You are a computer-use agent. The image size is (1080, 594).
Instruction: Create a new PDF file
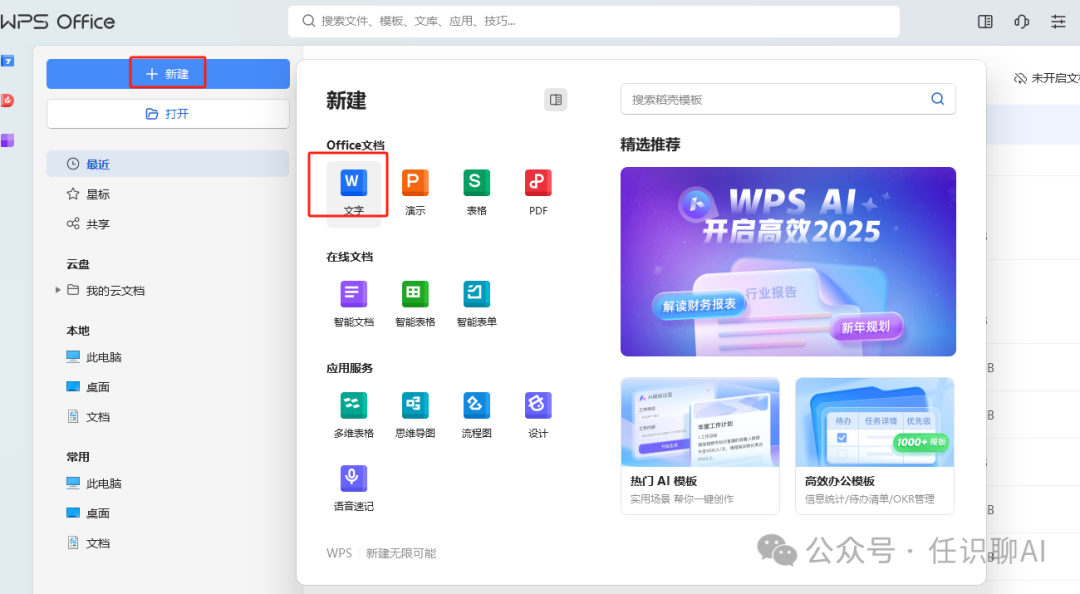coord(538,192)
